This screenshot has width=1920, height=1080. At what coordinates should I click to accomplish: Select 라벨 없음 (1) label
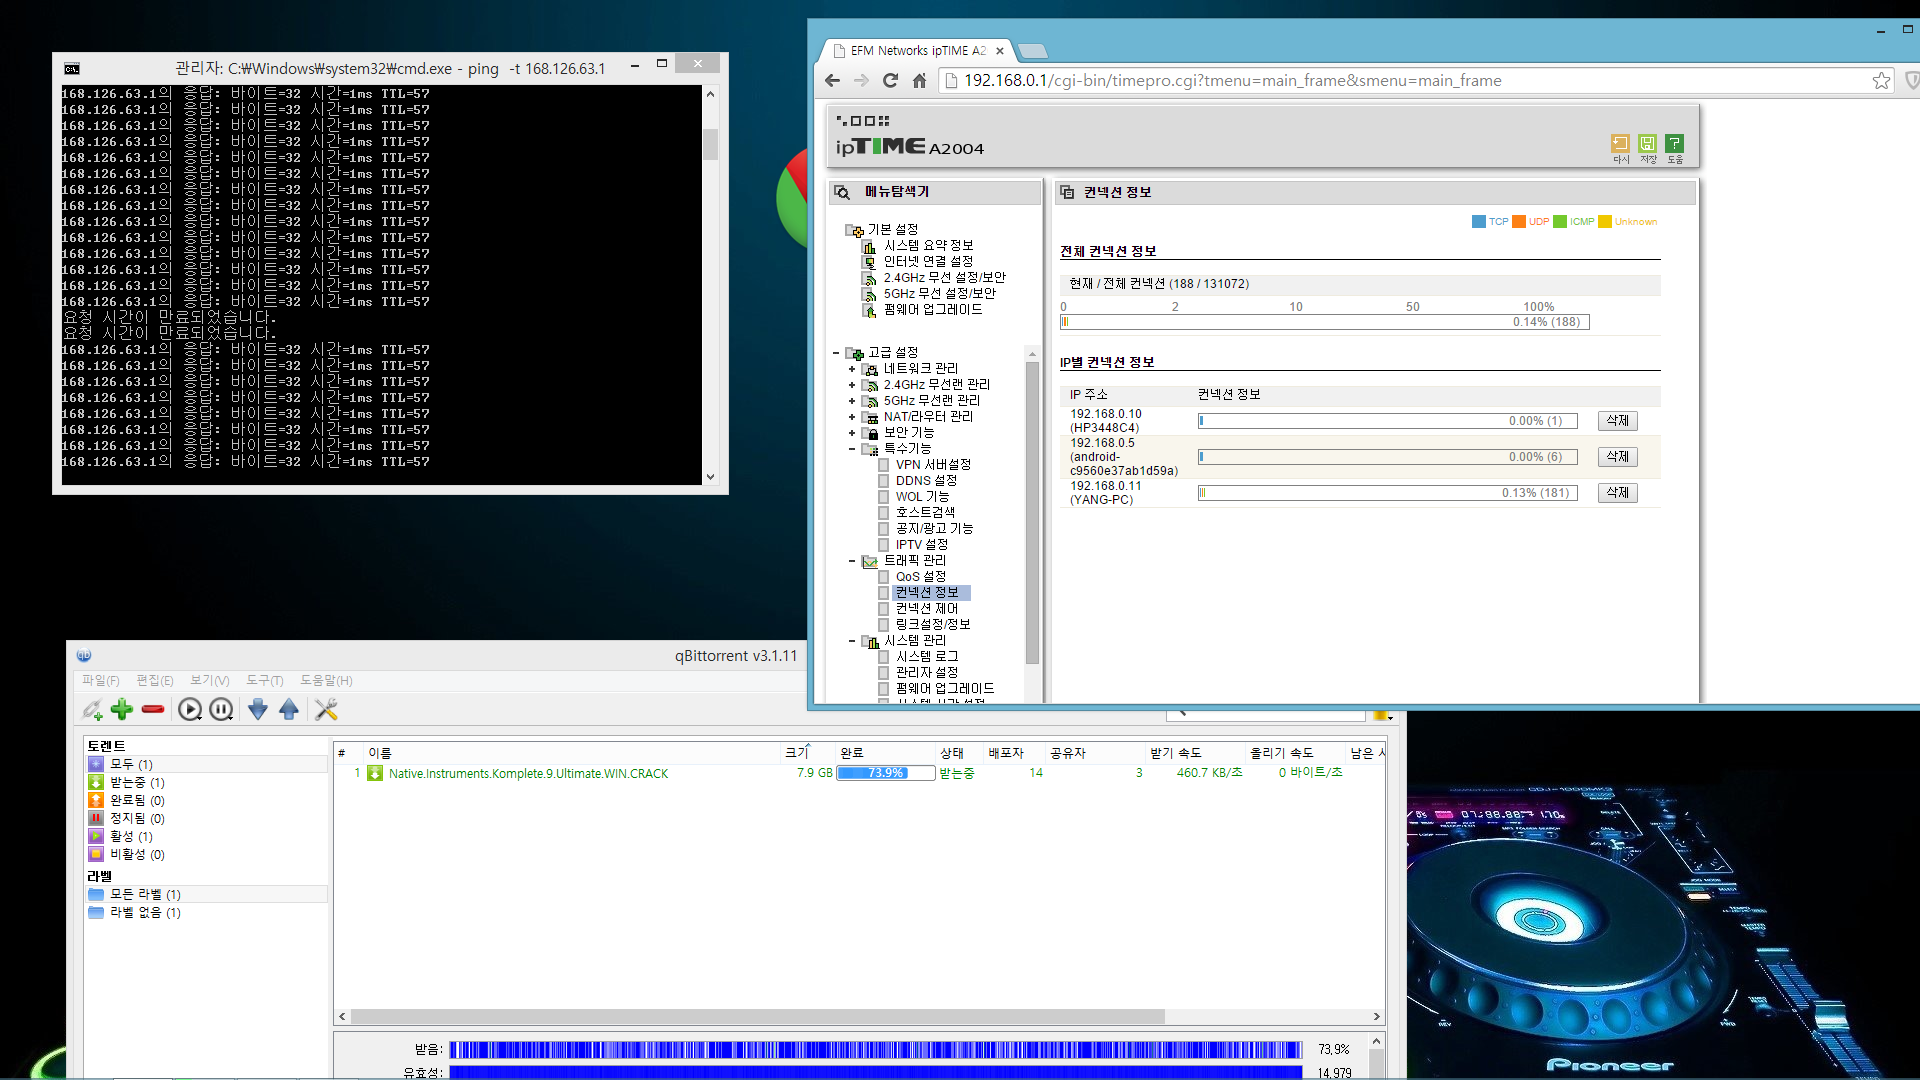tap(144, 912)
